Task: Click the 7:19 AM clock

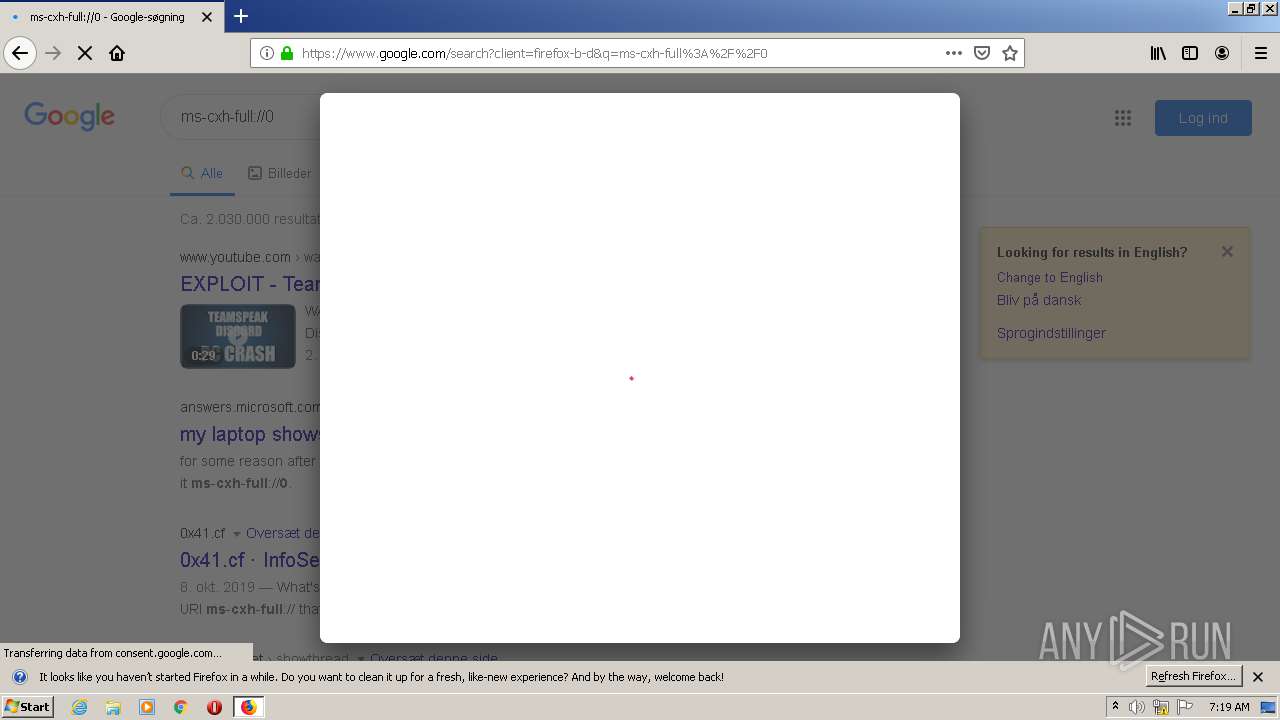Action: (1229, 707)
